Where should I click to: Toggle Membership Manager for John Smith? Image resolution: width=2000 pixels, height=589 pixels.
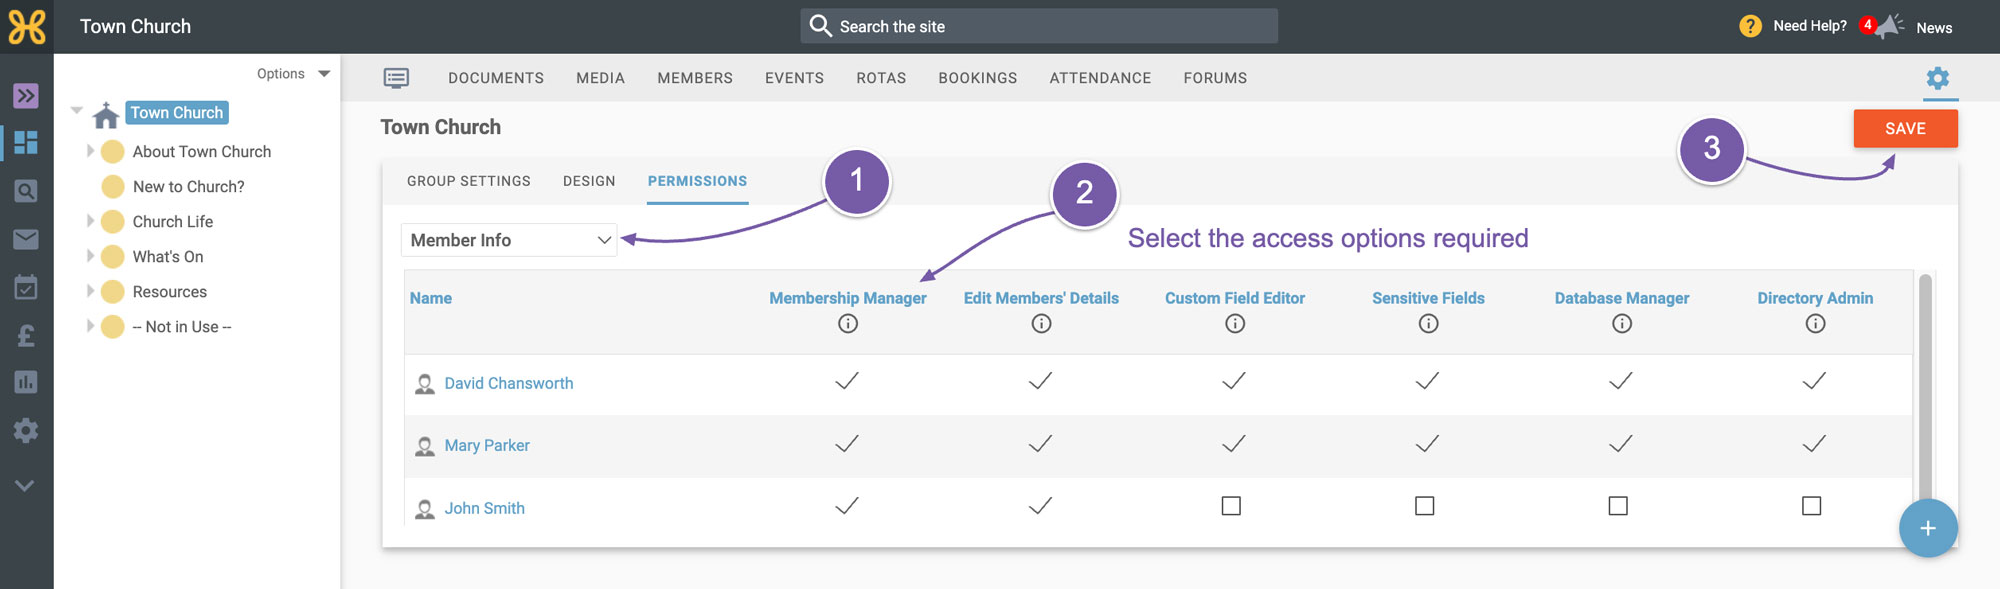[x=847, y=506]
